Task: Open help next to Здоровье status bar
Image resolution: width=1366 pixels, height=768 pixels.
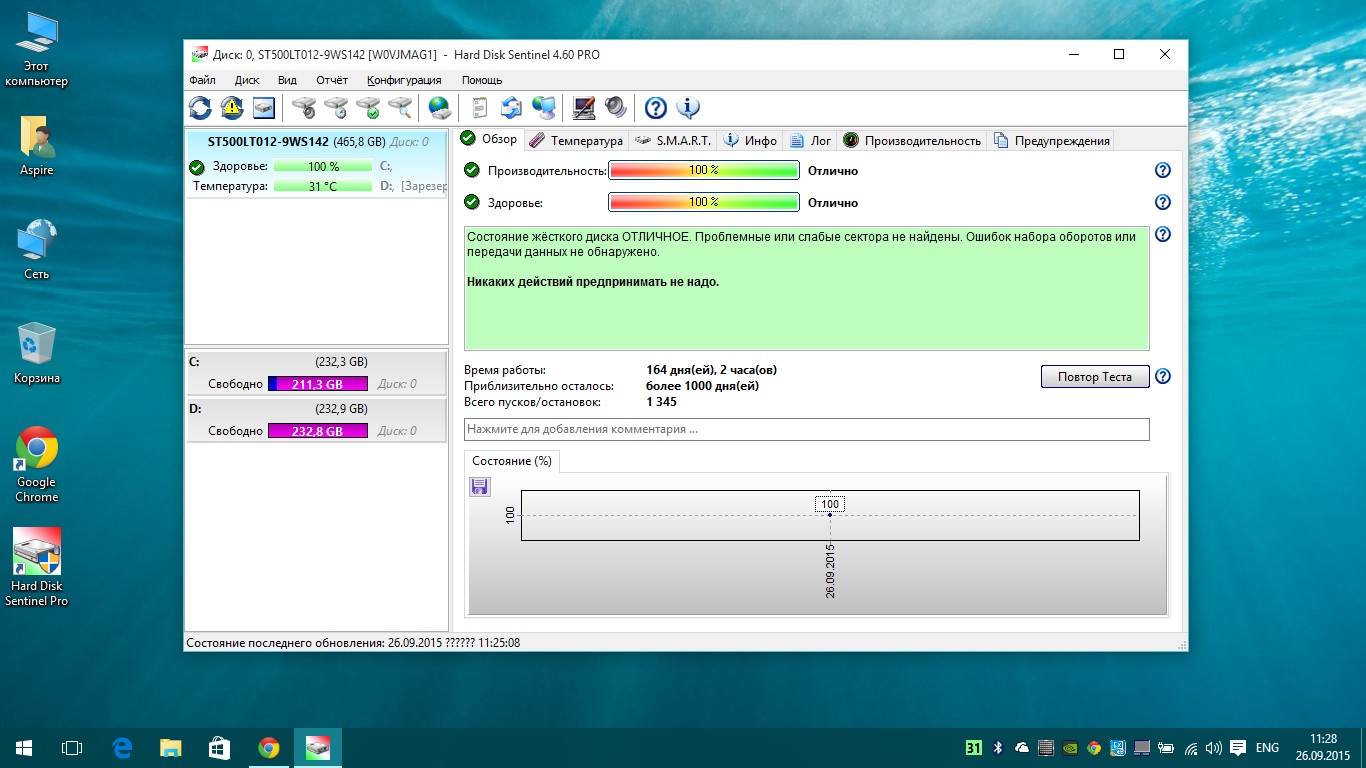Action: pos(1162,203)
